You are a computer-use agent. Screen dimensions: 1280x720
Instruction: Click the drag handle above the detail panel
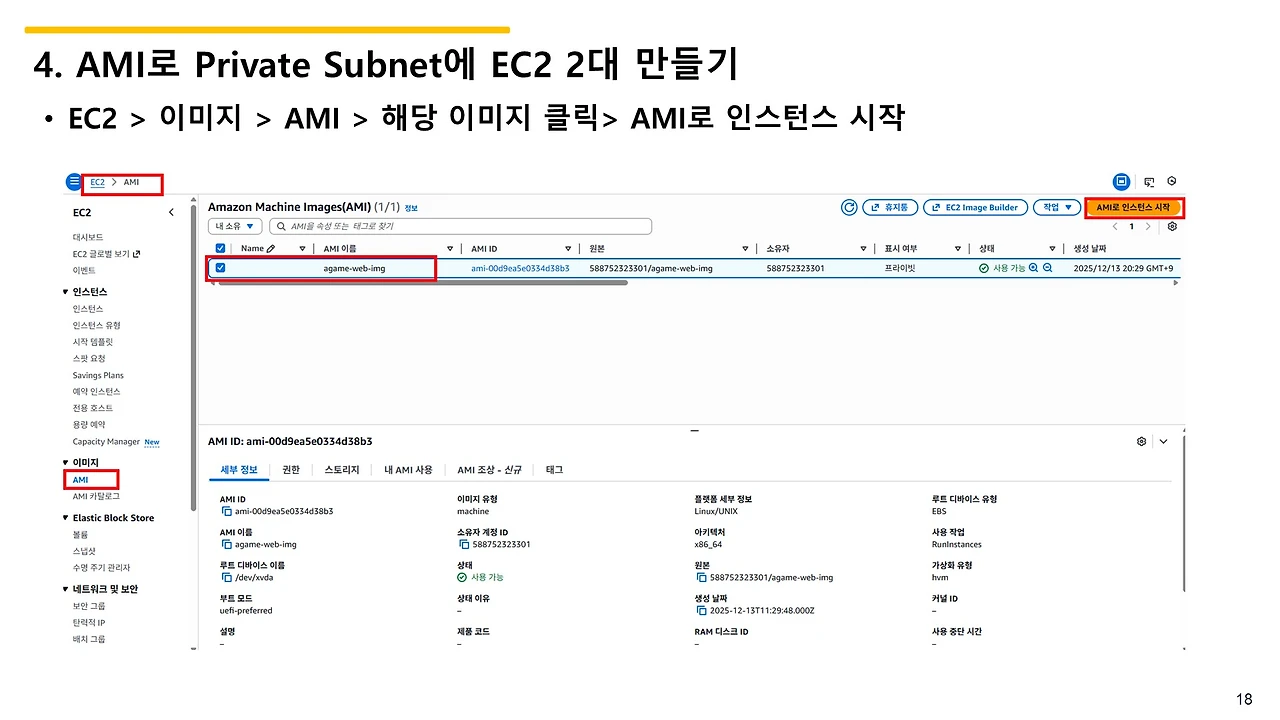[x=694, y=431]
